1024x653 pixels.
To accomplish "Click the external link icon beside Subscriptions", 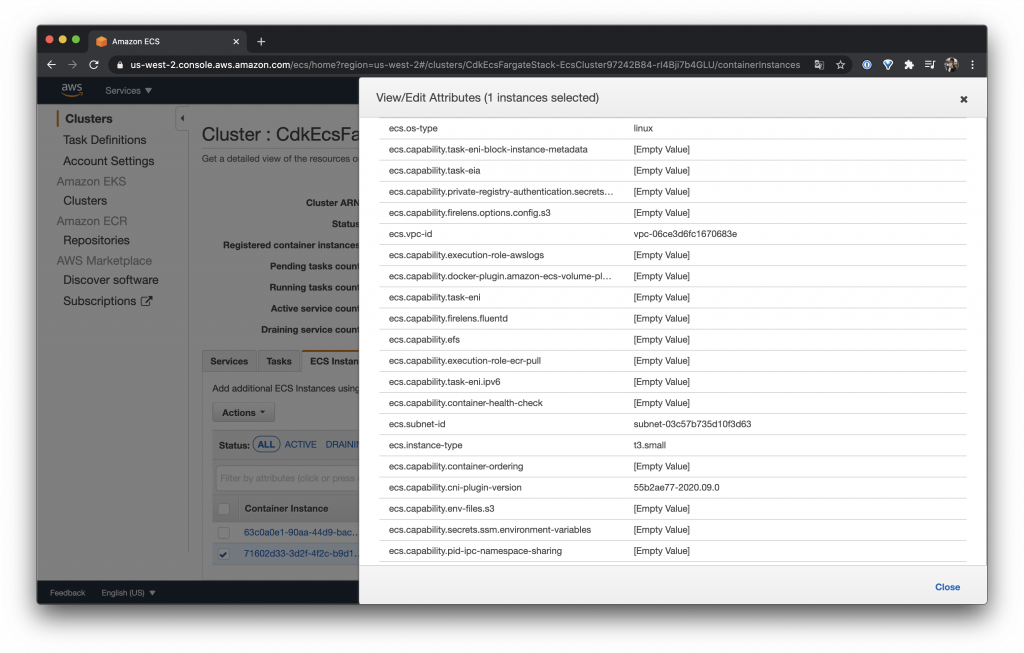I will coord(146,301).
